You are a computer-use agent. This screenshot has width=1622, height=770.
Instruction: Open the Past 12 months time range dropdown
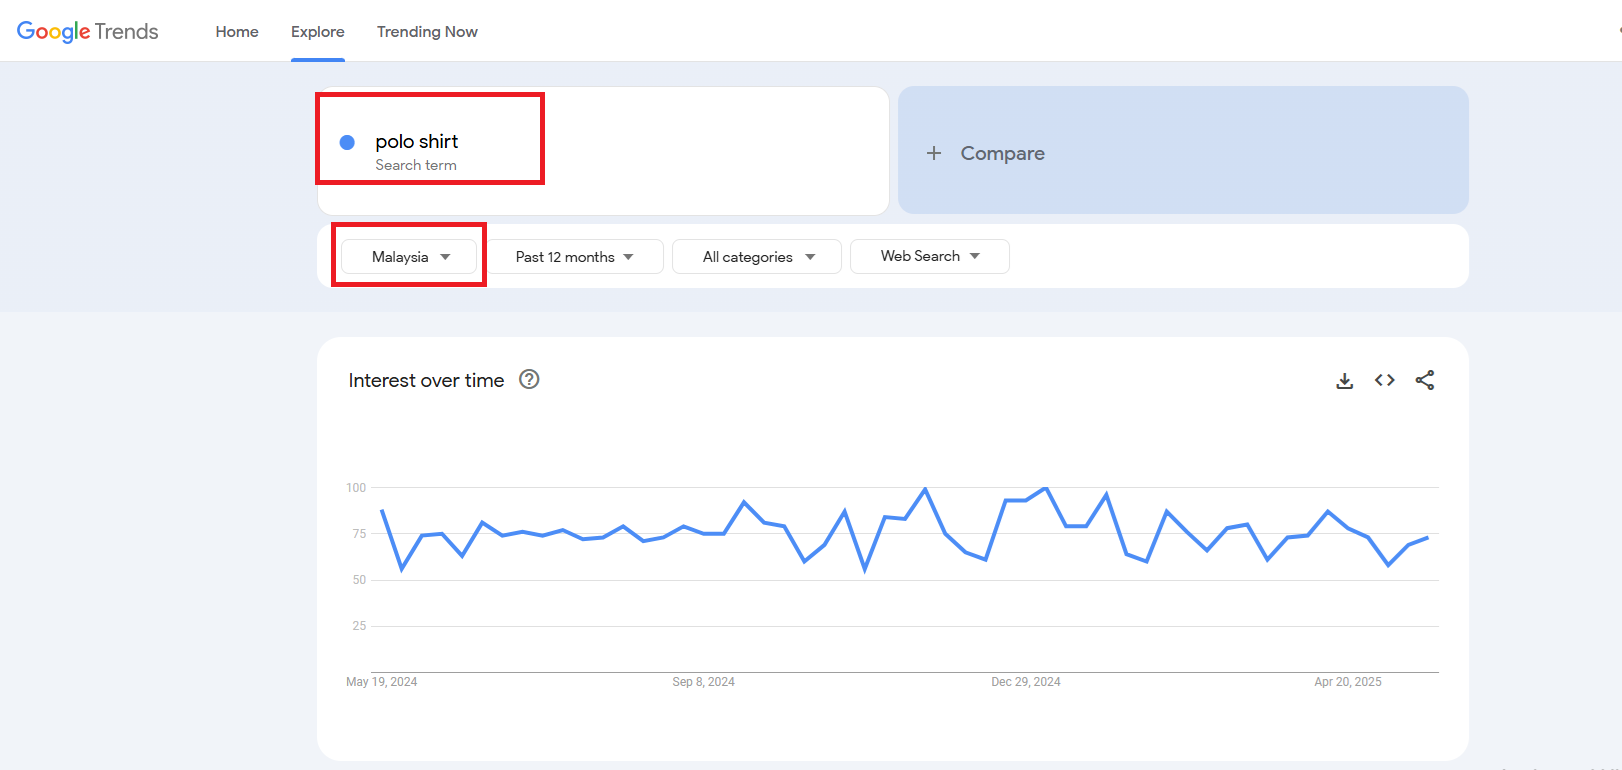[575, 257]
